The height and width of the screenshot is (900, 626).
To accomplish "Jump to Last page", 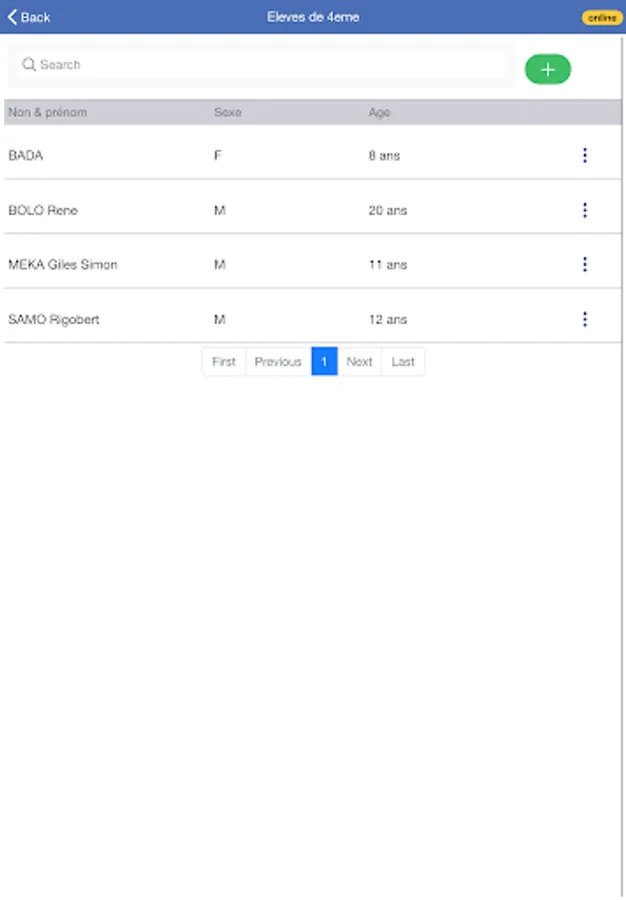I will tap(403, 362).
